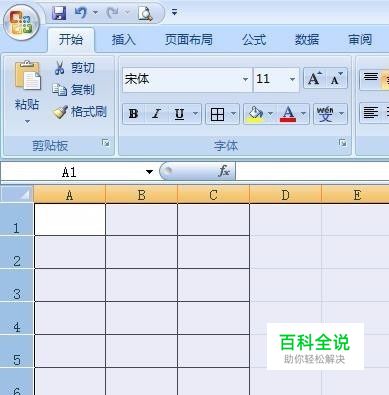The height and width of the screenshot is (395, 389).
Task: Open the Customize Quick Access Toolbar arrow
Action: pos(174,13)
